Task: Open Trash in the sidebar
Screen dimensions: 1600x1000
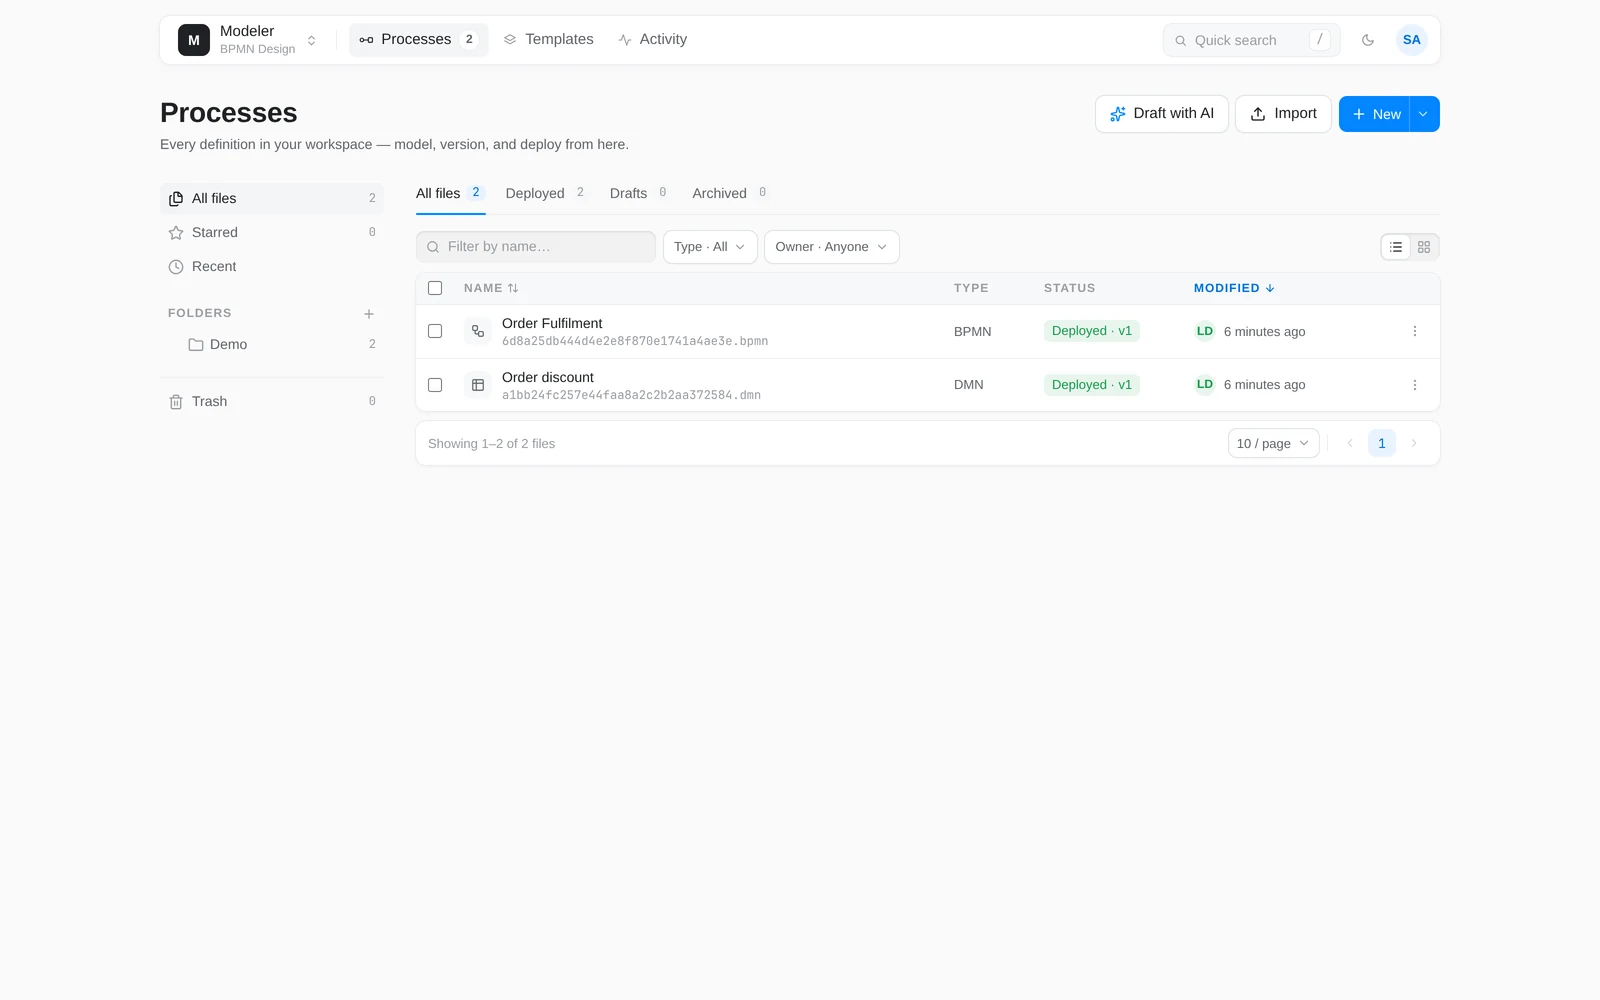Action: tap(272, 401)
